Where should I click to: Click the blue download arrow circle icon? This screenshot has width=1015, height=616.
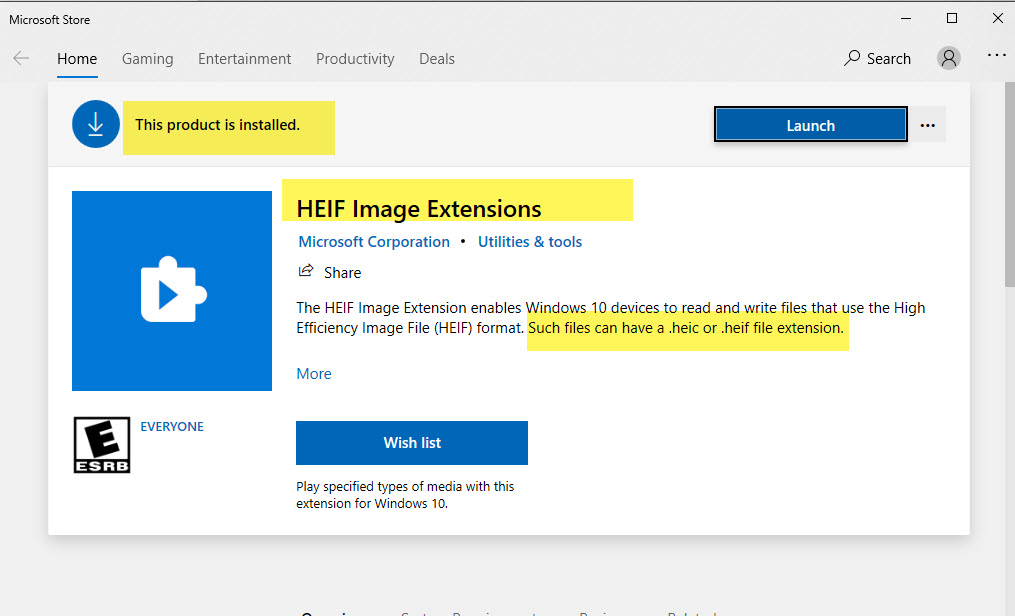click(x=96, y=125)
